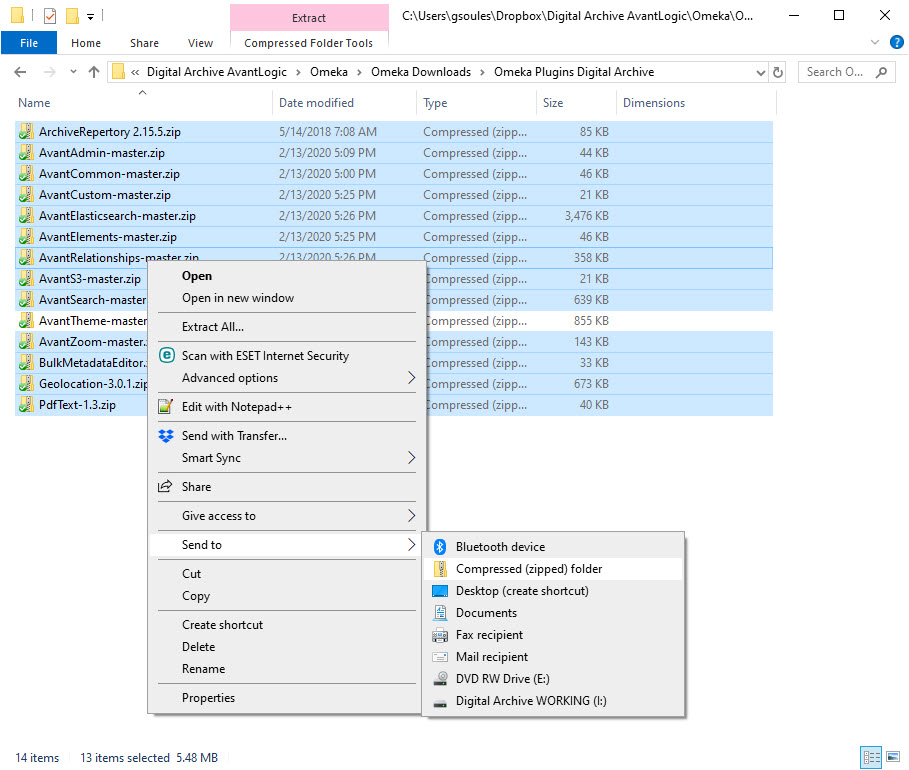Click the Fax recipient printer icon
This screenshot has height=770, width=909.
(x=440, y=635)
